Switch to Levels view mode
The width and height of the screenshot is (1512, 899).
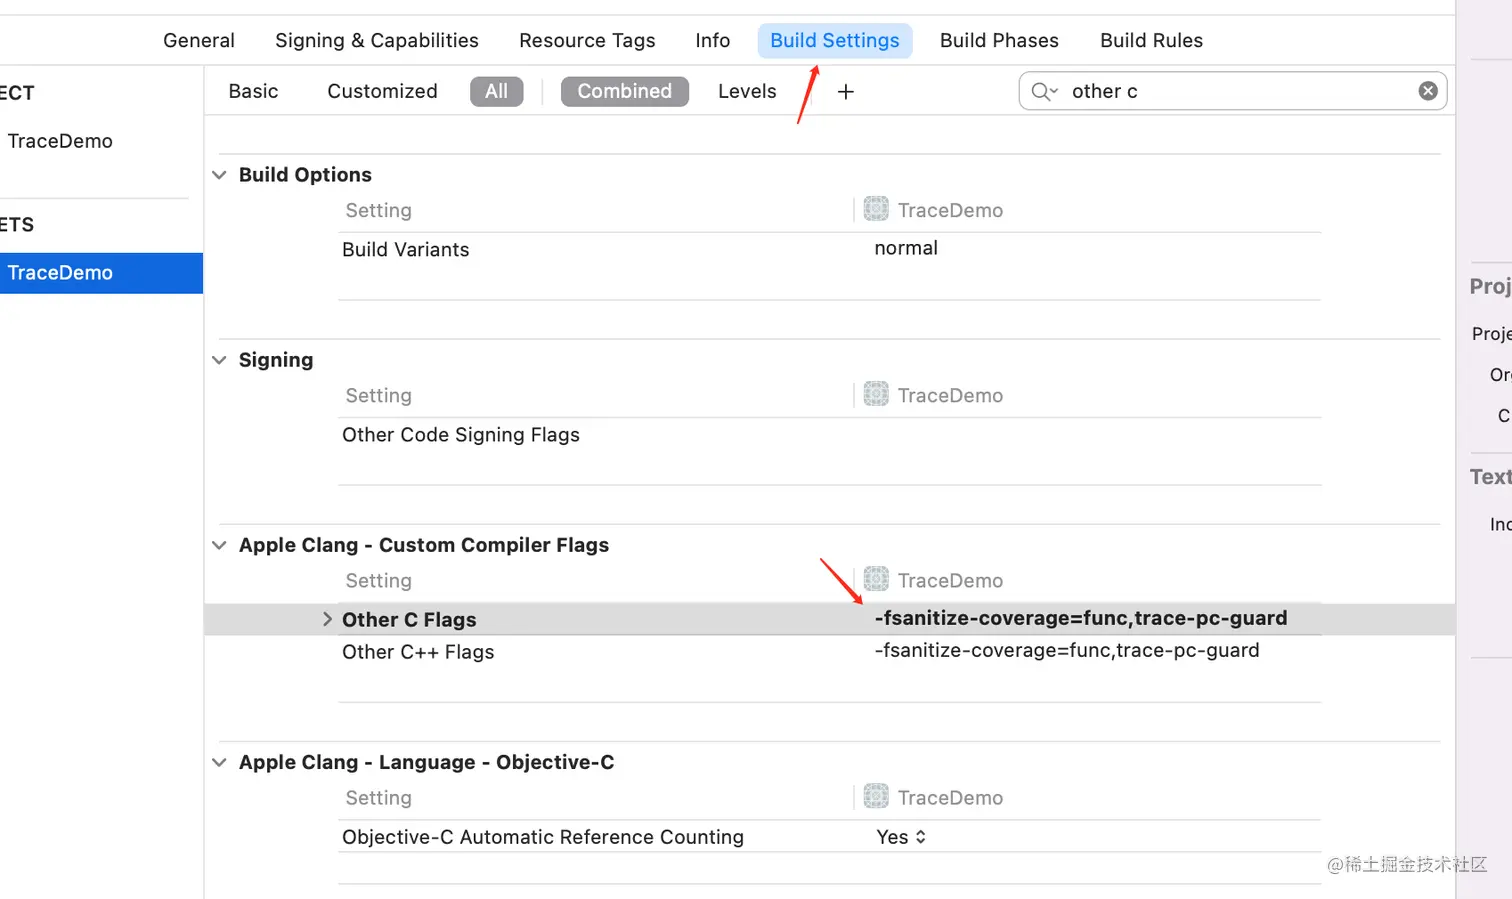point(746,91)
